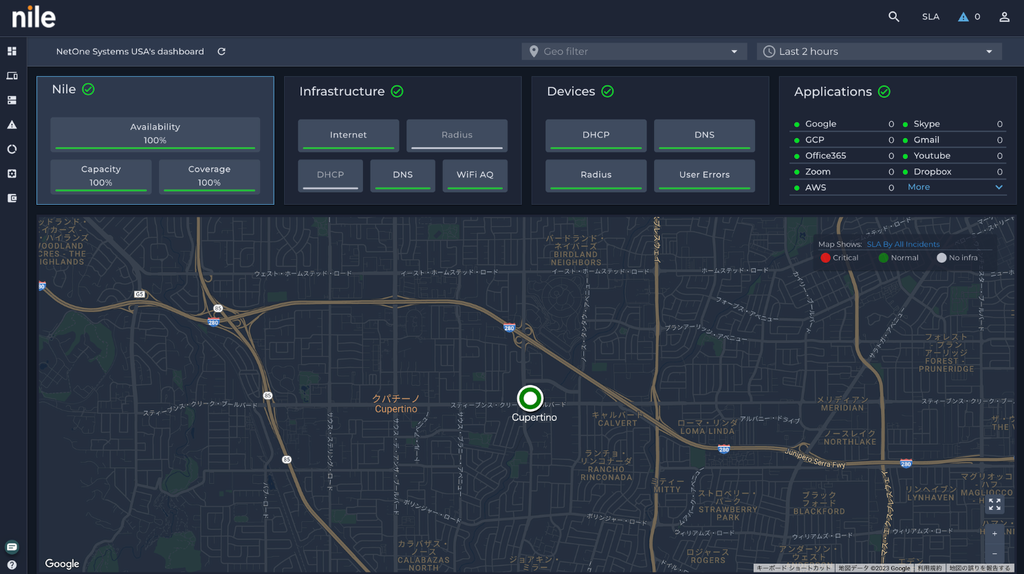Open the help question mark icon
Viewport: 1024px width, 574px height.
tap(12, 565)
